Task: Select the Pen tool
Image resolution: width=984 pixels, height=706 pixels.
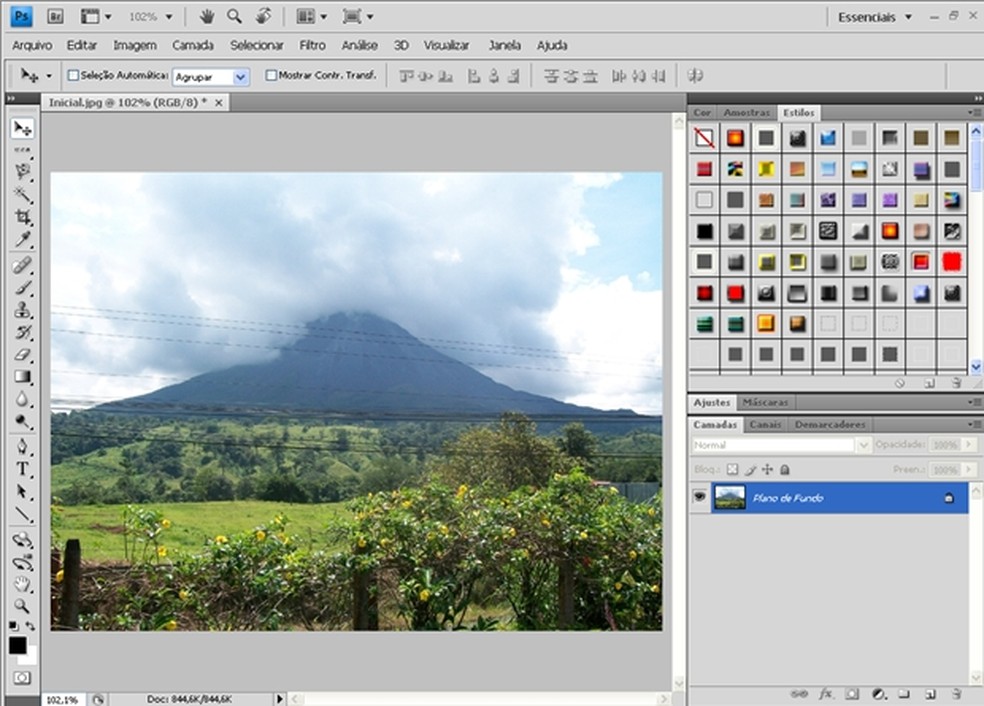Action: (22, 446)
